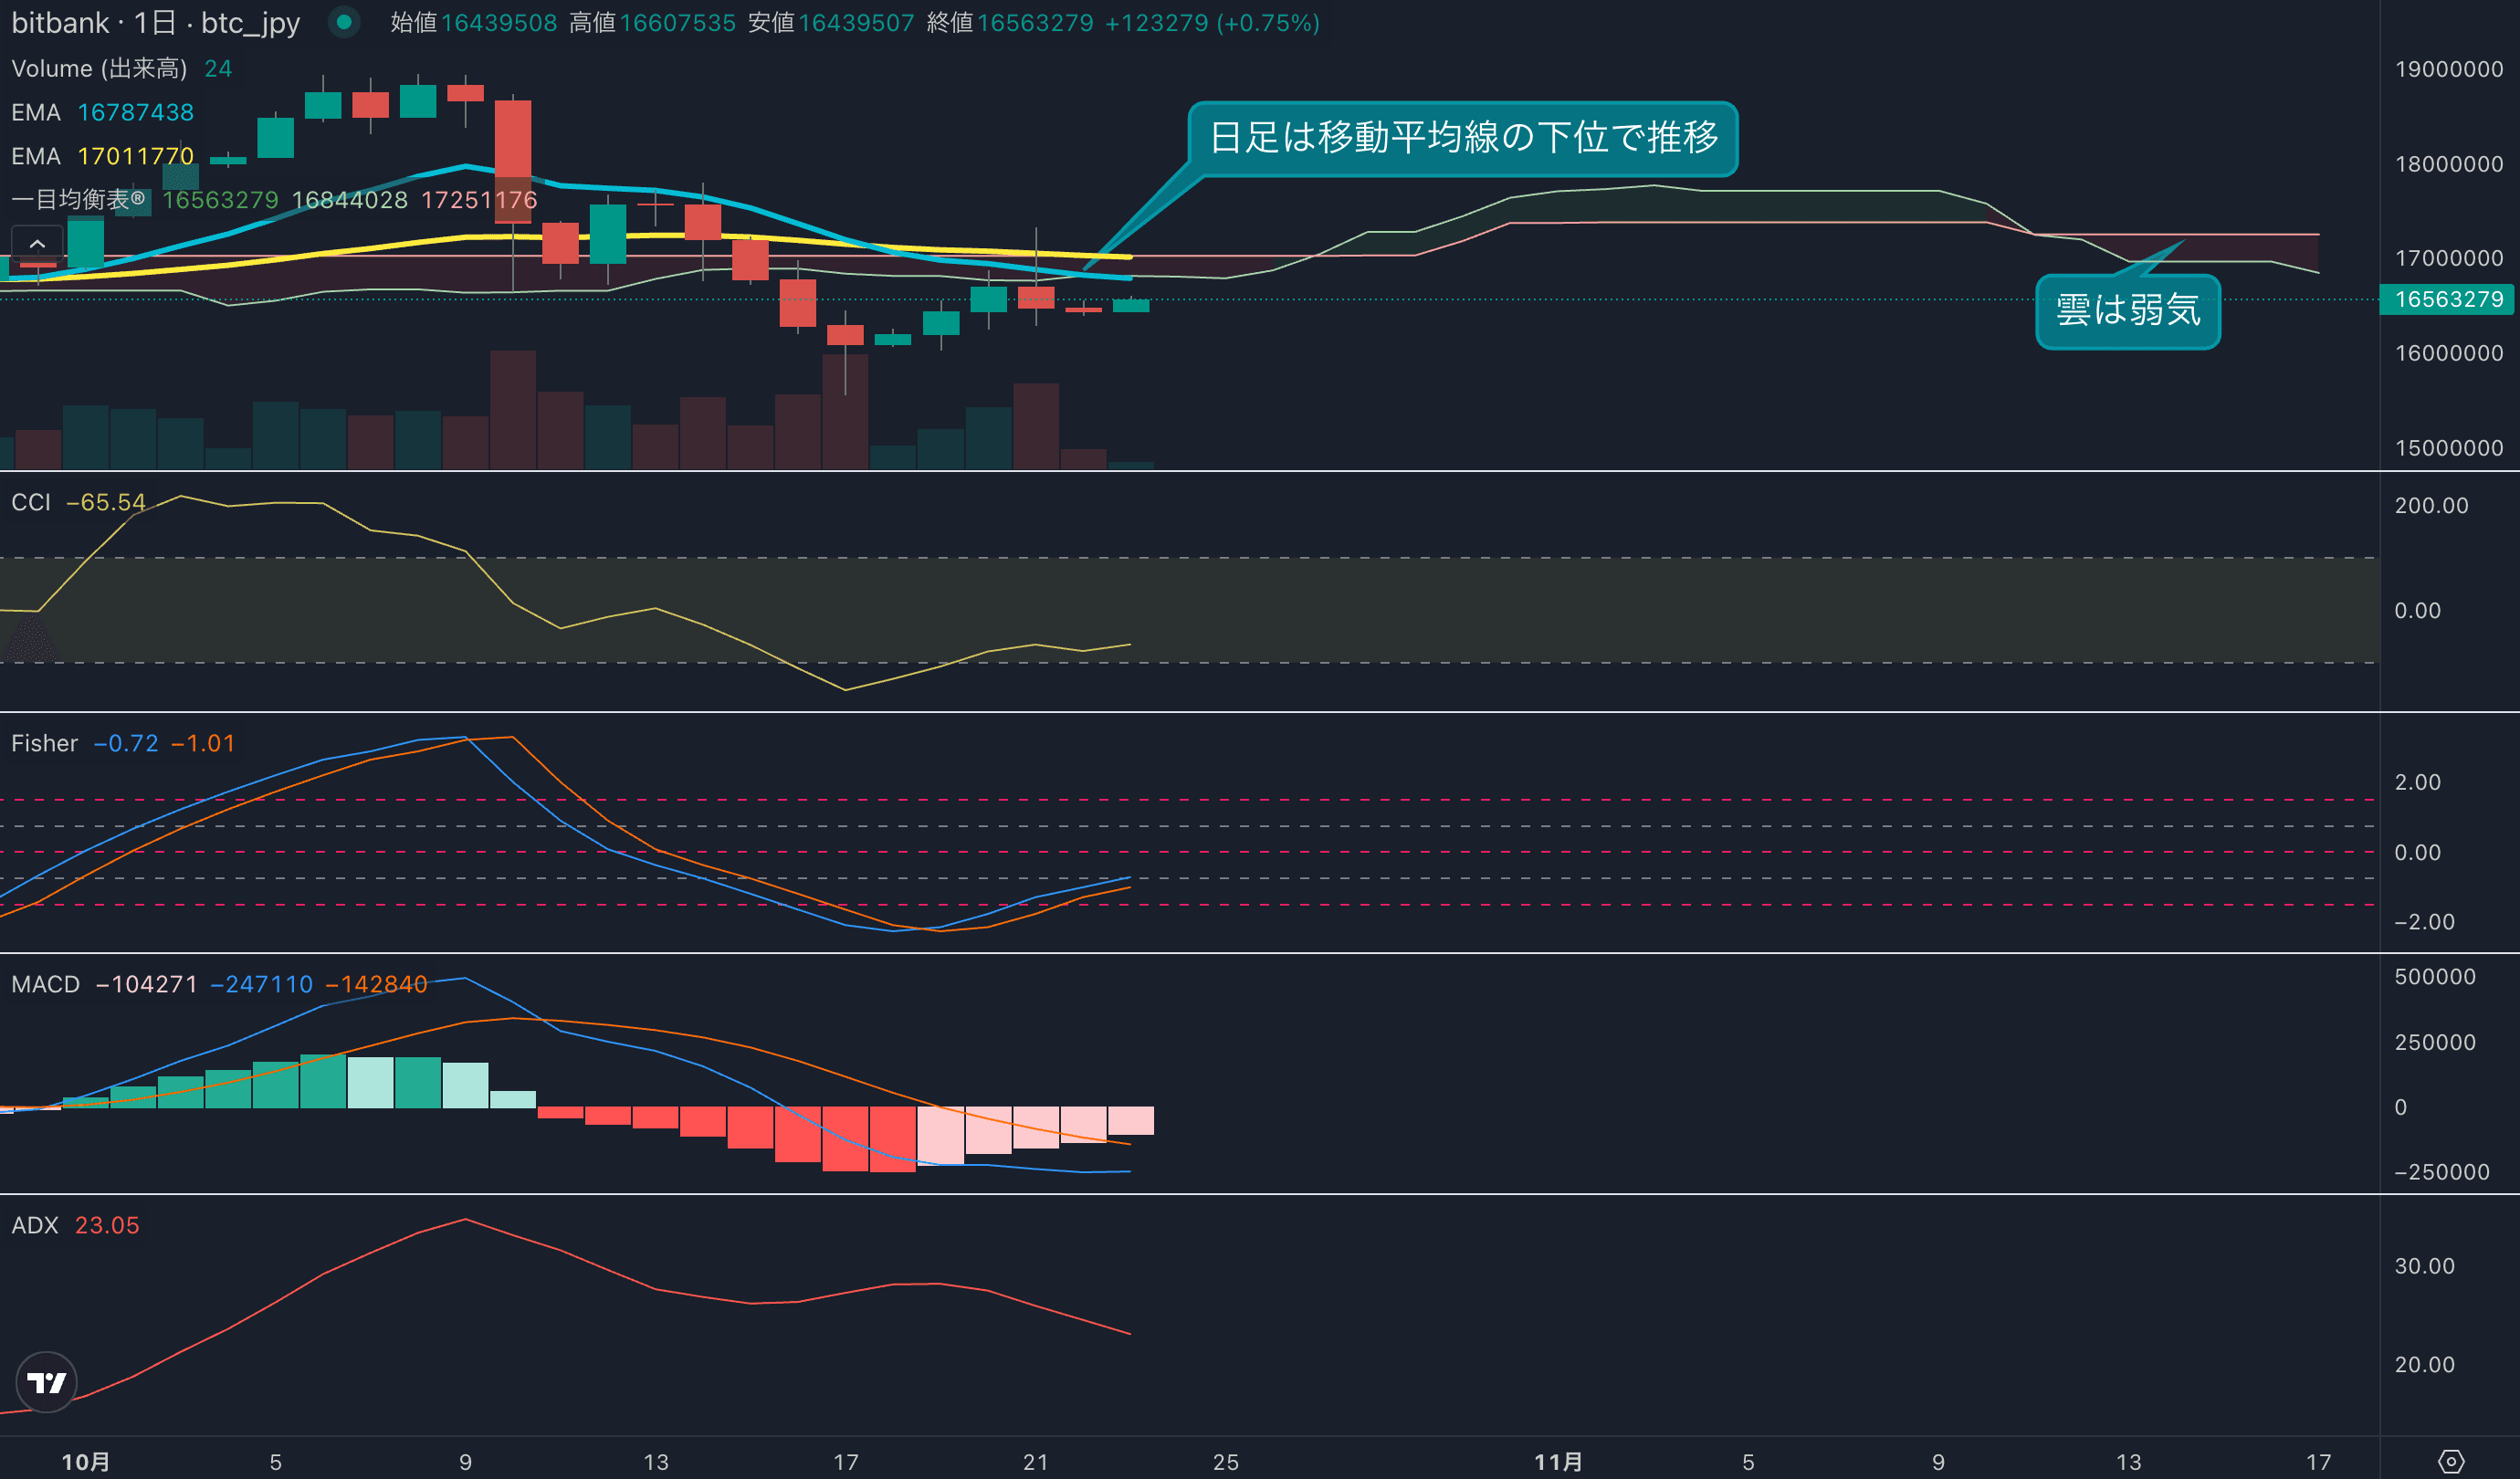
Task: Select the MACD indicator label
Action: pos(45,984)
